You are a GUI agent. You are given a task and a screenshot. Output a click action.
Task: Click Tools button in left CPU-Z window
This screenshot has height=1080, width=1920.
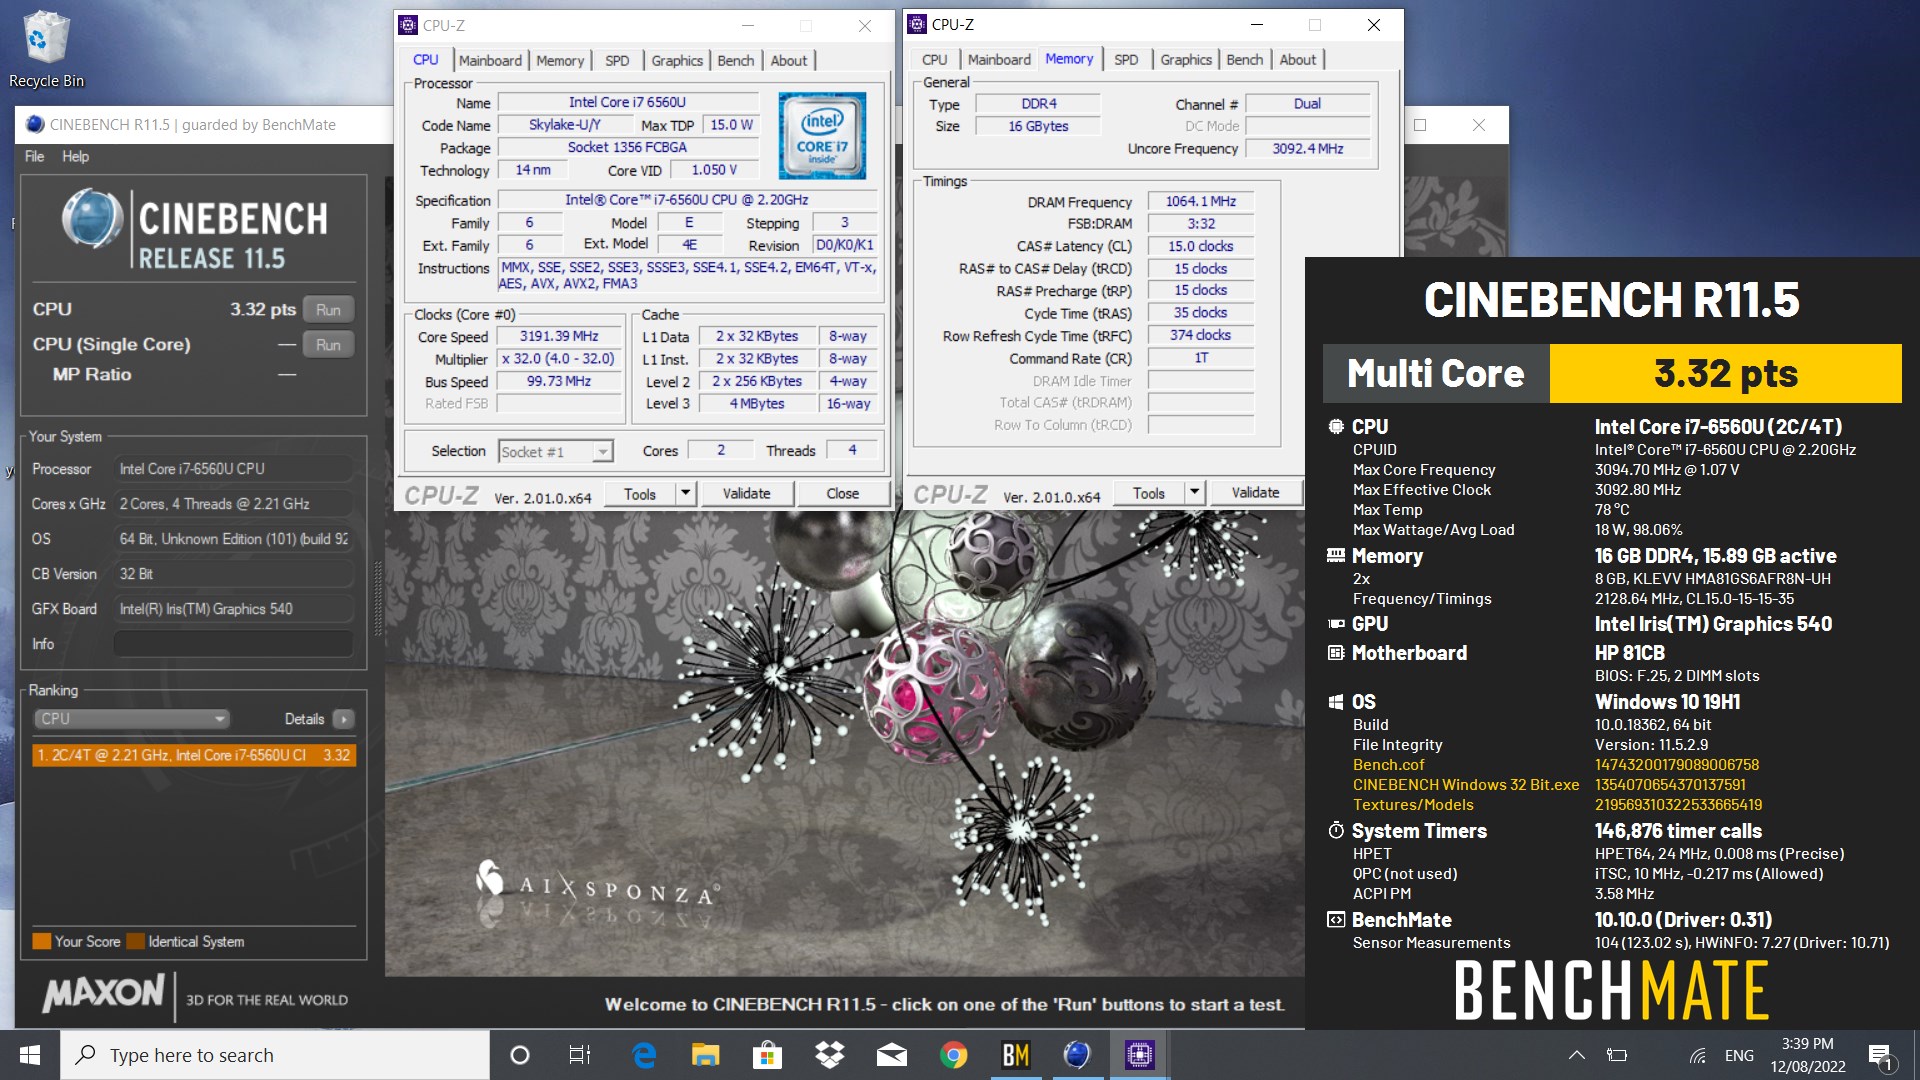point(640,493)
